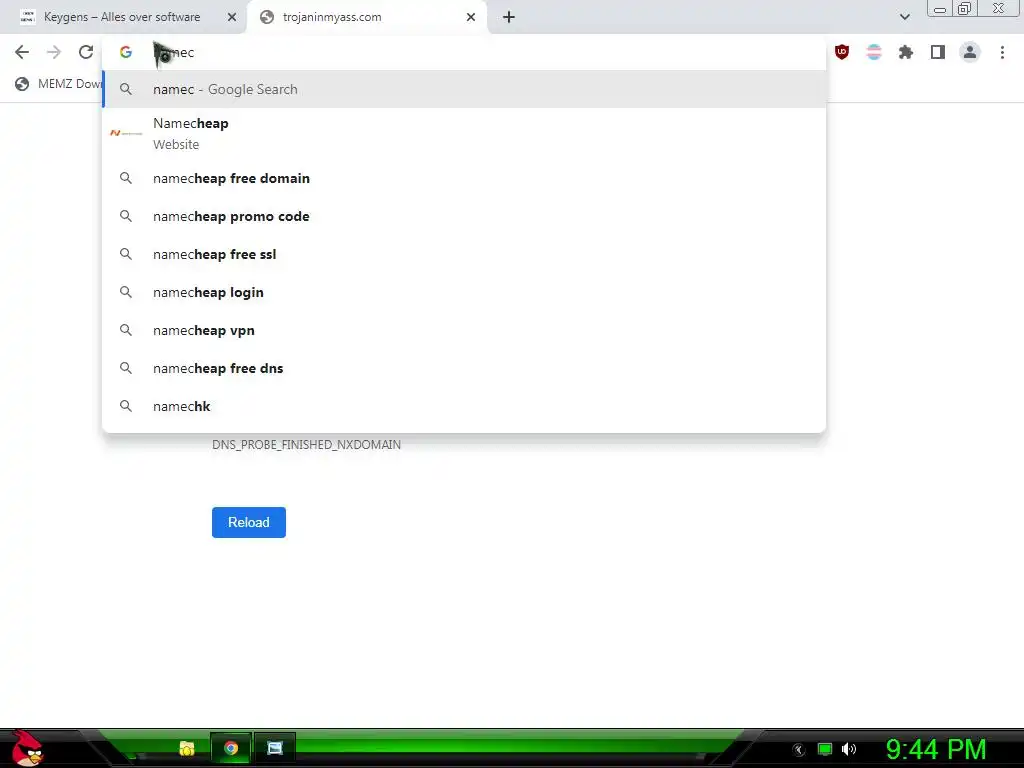
Task: Open the file explorer taskbar icon
Action: [187, 748]
